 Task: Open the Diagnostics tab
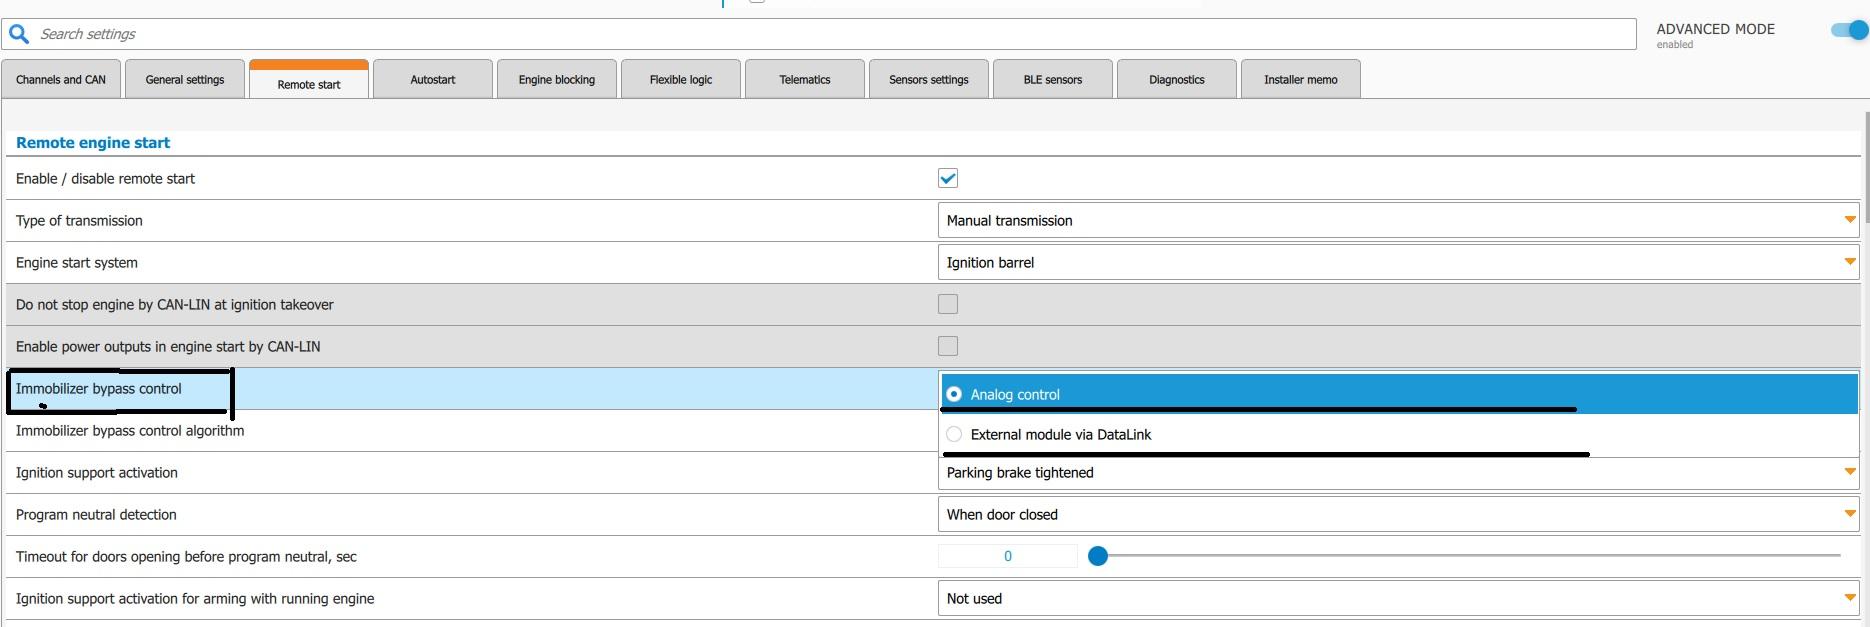click(1177, 80)
